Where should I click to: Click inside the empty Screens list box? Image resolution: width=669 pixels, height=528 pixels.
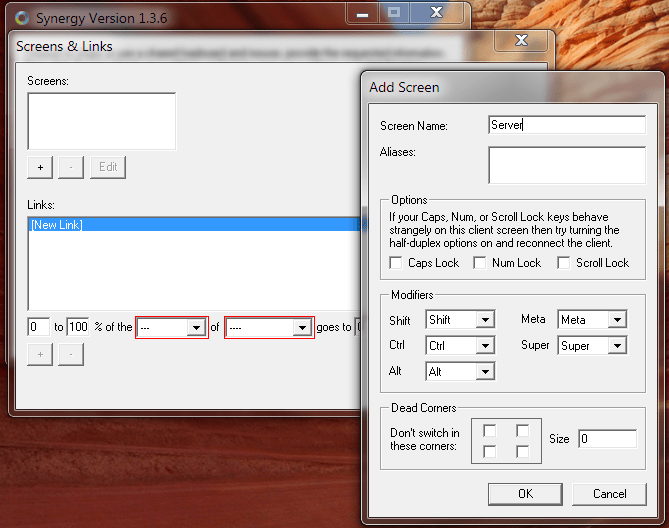[102, 121]
